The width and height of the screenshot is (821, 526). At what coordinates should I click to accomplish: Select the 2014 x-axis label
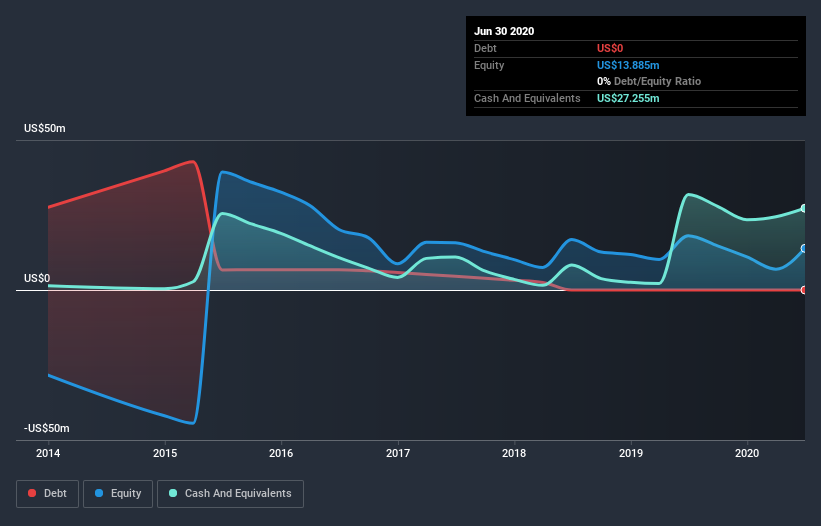tap(48, 453)
